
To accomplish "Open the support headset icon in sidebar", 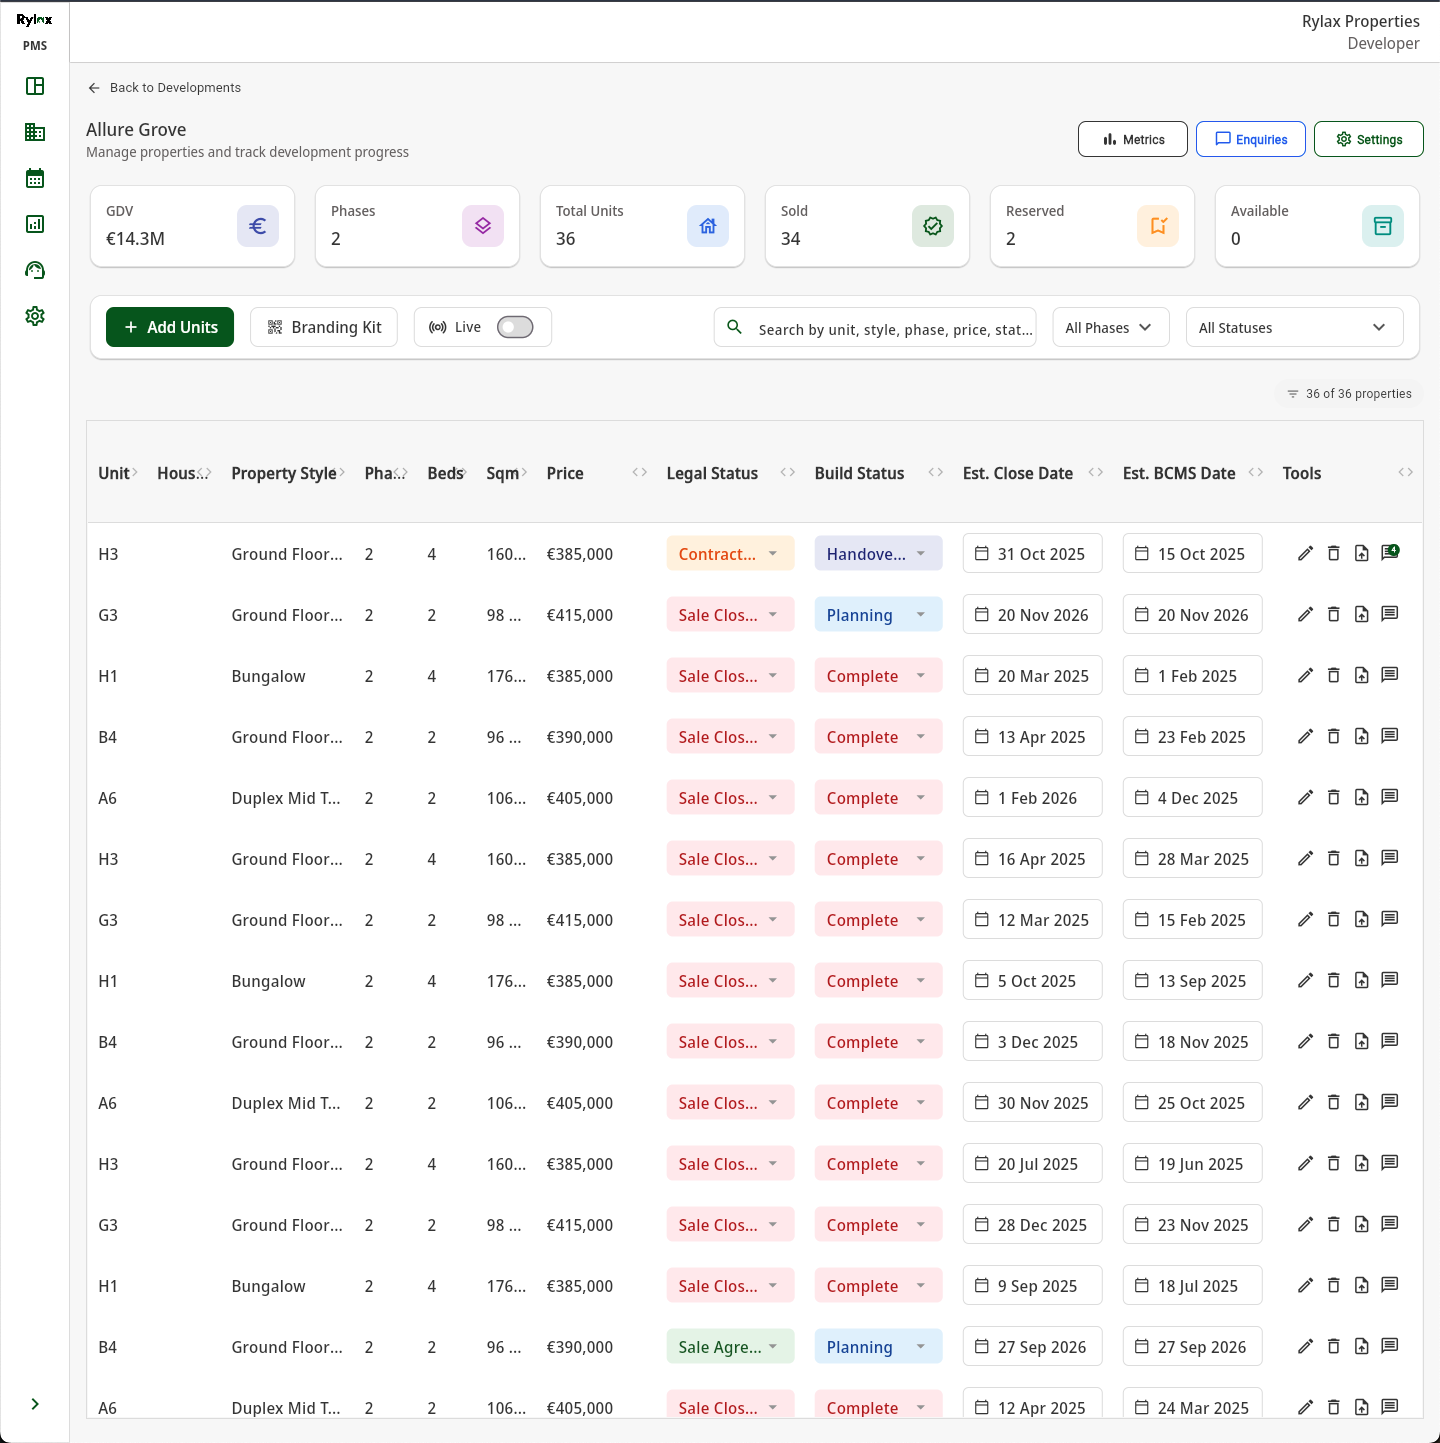I will 35,270.
